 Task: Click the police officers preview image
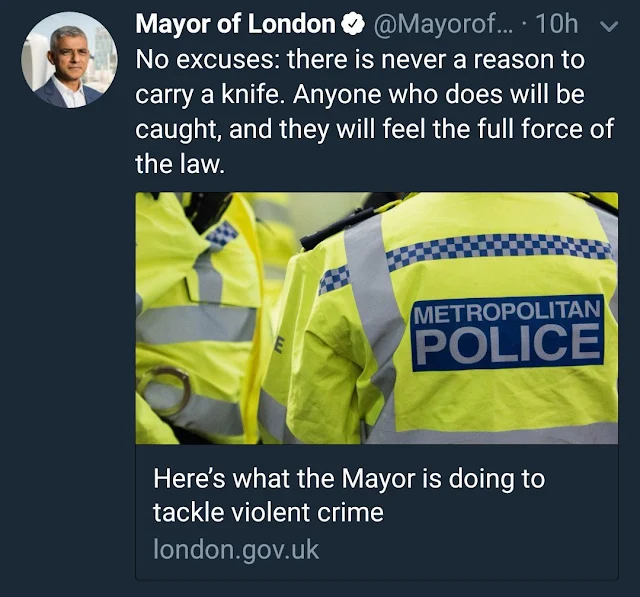point(376,318)
